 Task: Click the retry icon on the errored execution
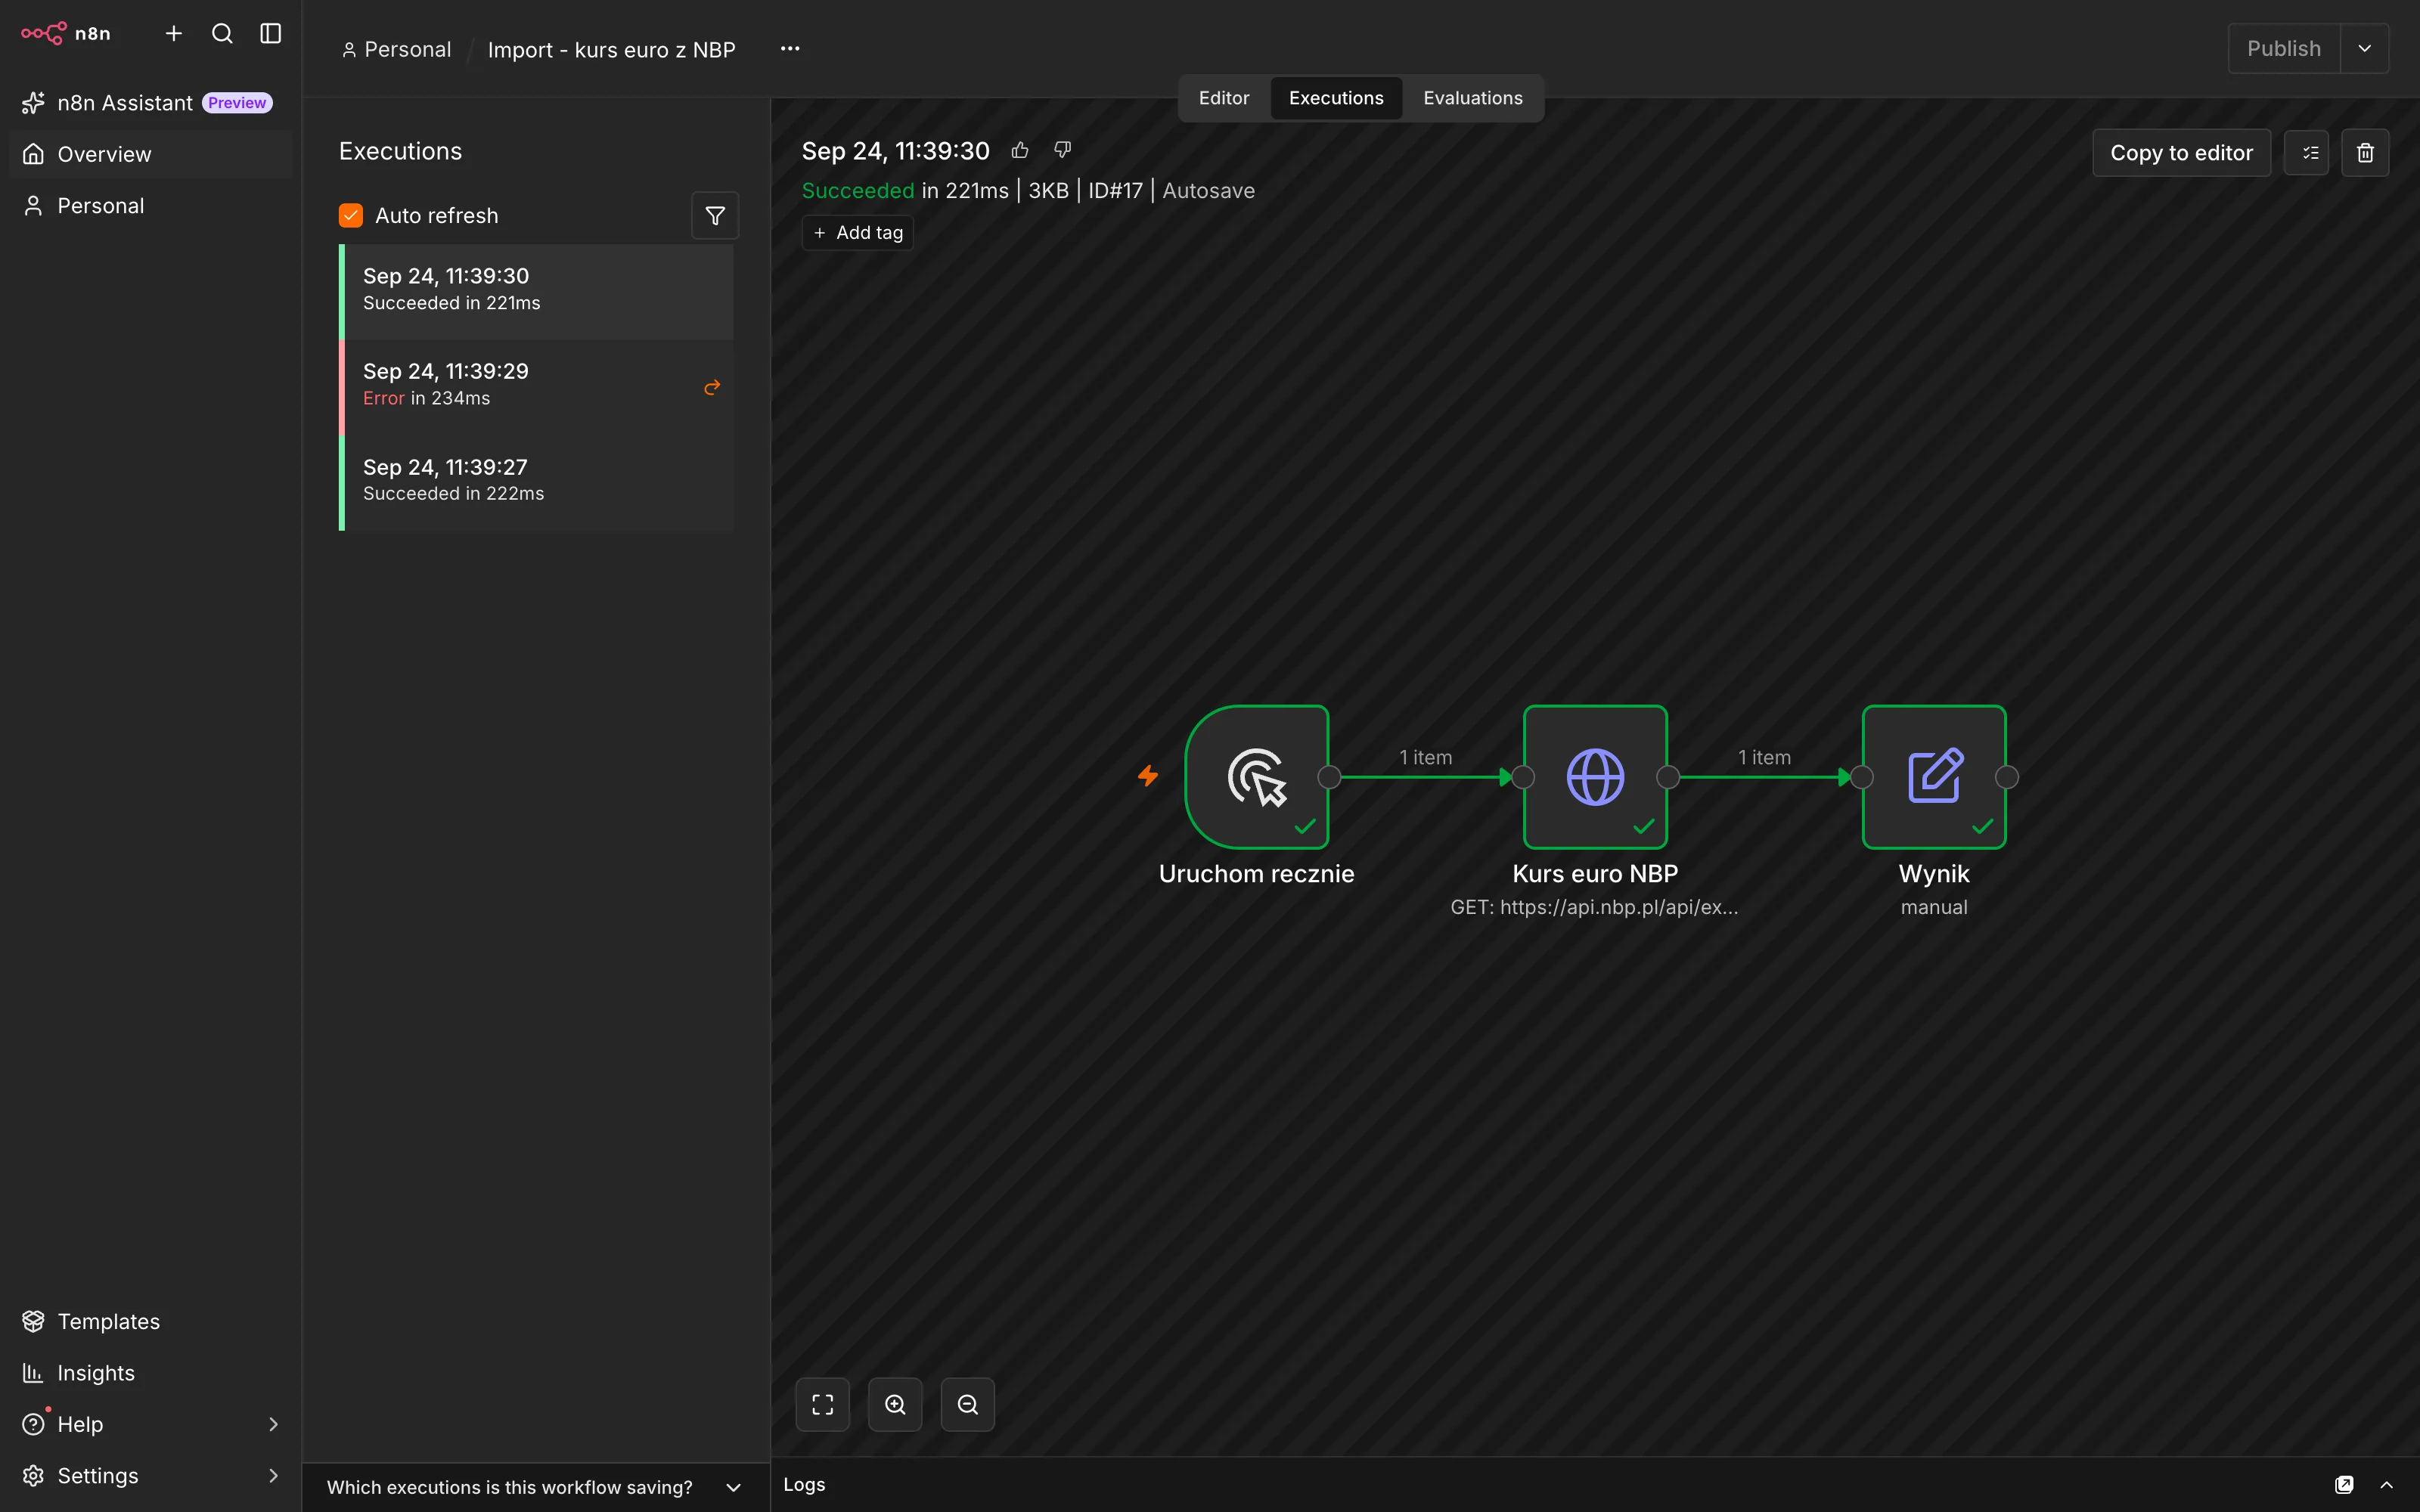click(x=712, y=387)
